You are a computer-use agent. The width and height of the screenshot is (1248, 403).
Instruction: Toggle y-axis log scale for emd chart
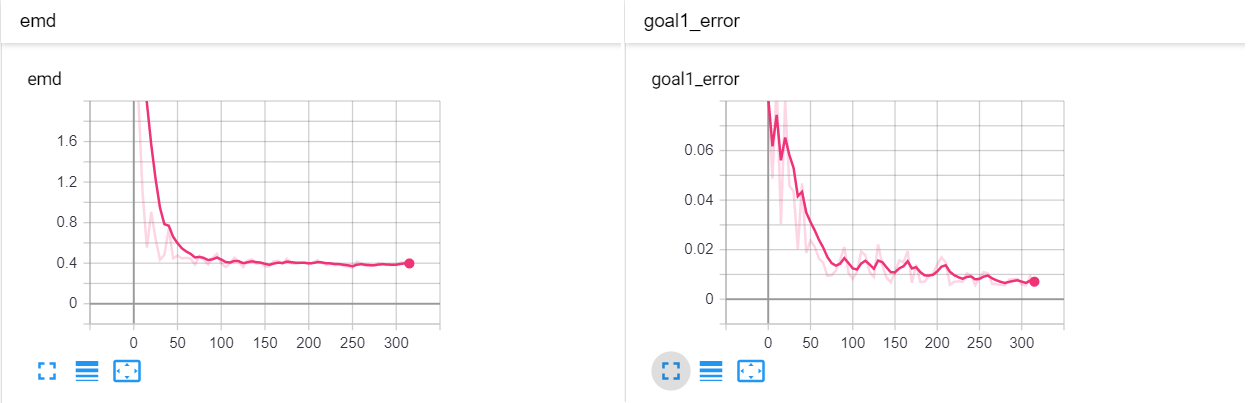click(x=87, y=372)
